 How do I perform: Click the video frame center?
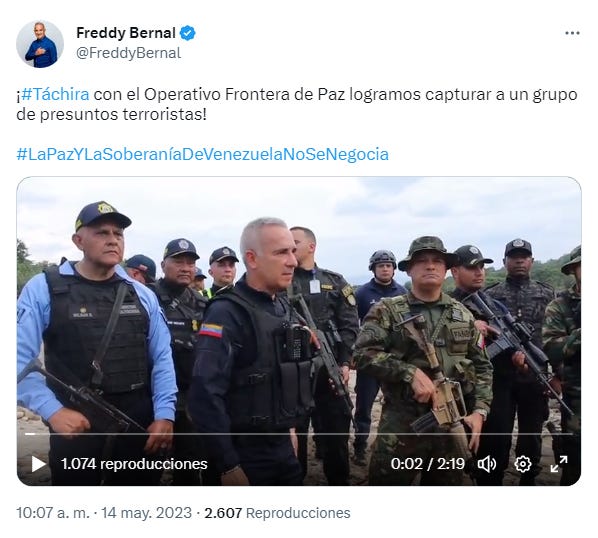pyautogui.click(x=299, y=331)
